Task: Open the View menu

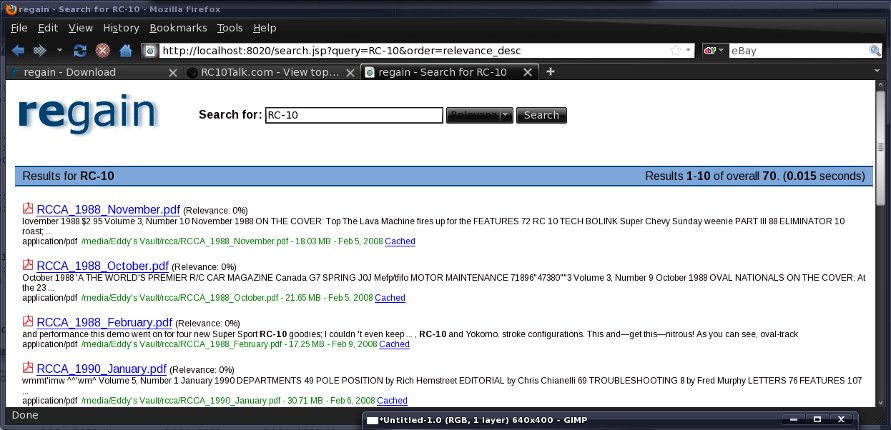Action: click(x=80, y=28)
